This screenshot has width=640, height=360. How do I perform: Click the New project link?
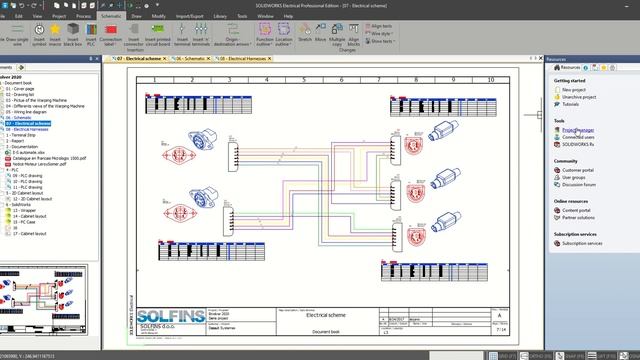pos(573,89)
